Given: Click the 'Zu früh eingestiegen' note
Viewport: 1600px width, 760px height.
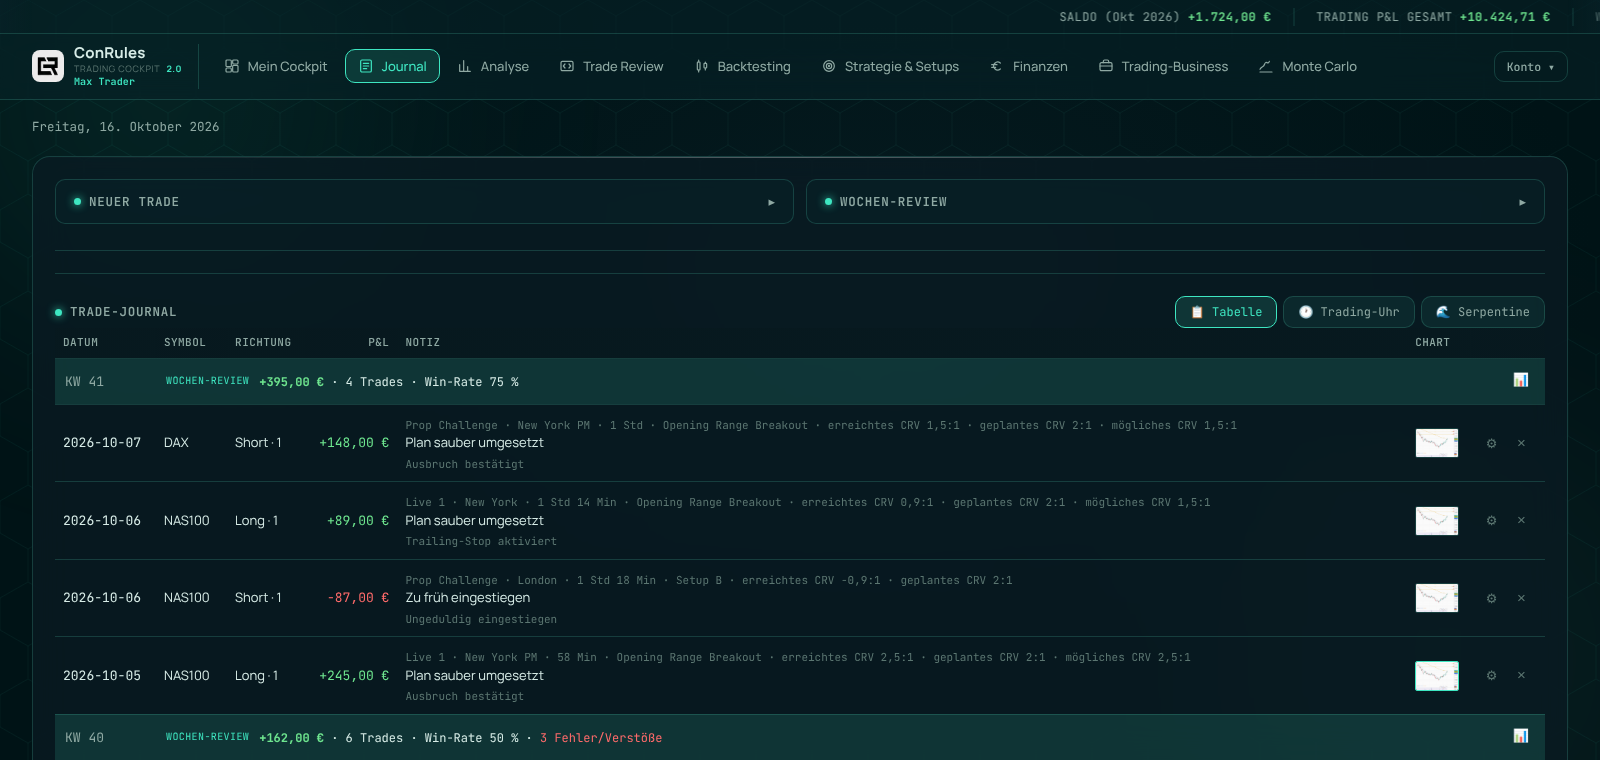Looking at the screenshot, I should click(x=468, y=598).
